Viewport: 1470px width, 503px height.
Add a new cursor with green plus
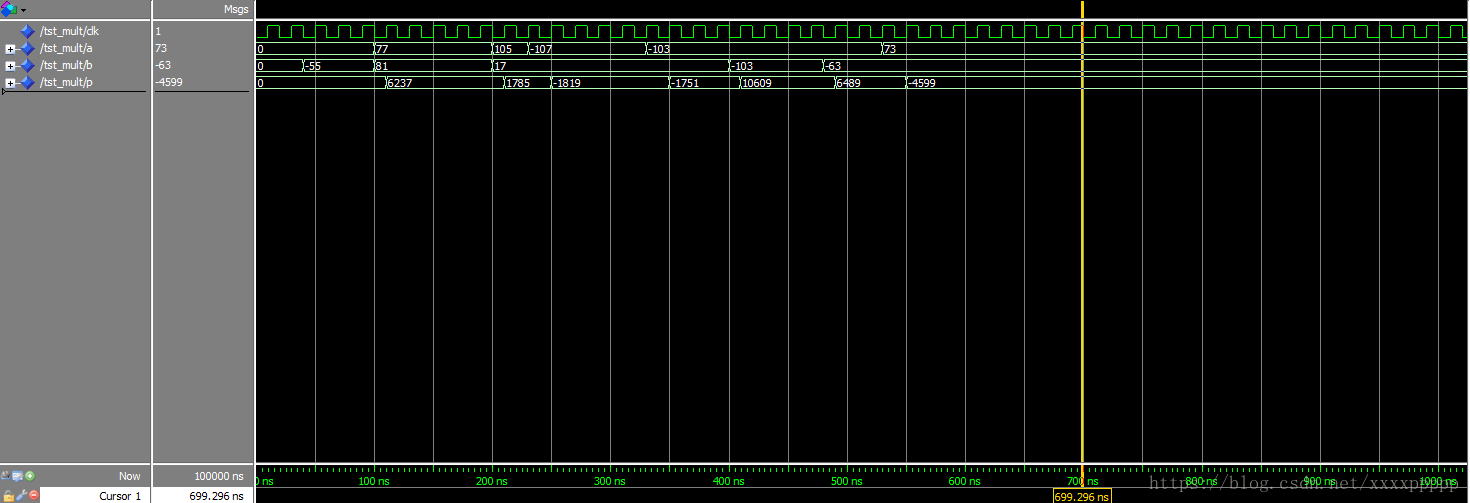[x=30, y=476]
